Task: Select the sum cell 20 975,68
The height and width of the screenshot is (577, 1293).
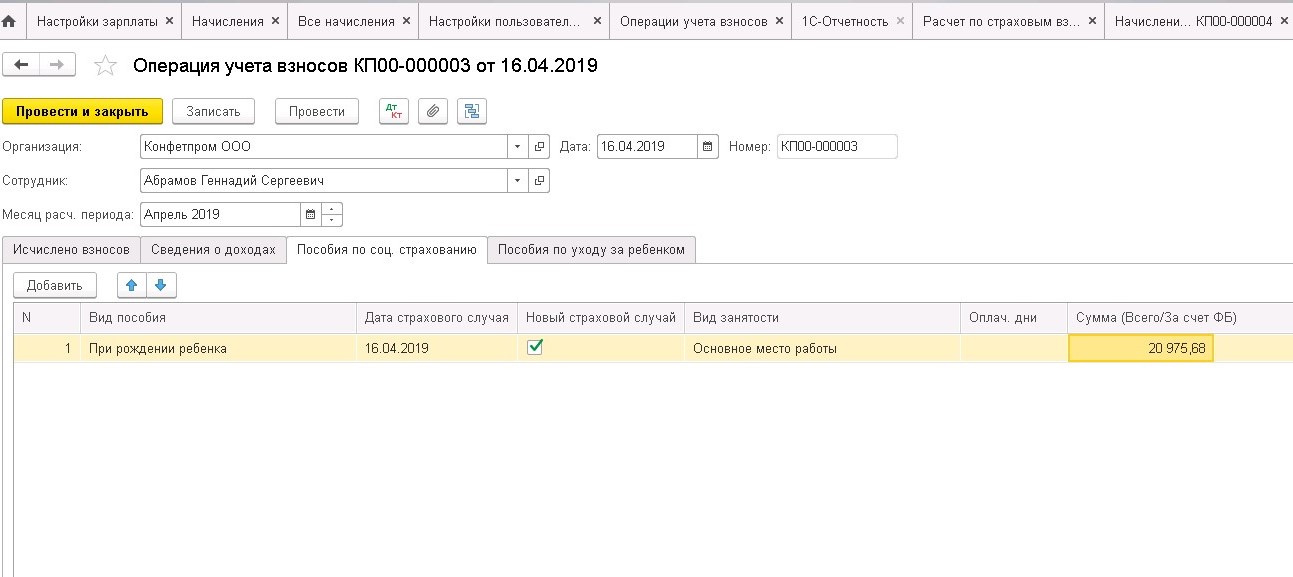Action: [x=1140, y=348]
